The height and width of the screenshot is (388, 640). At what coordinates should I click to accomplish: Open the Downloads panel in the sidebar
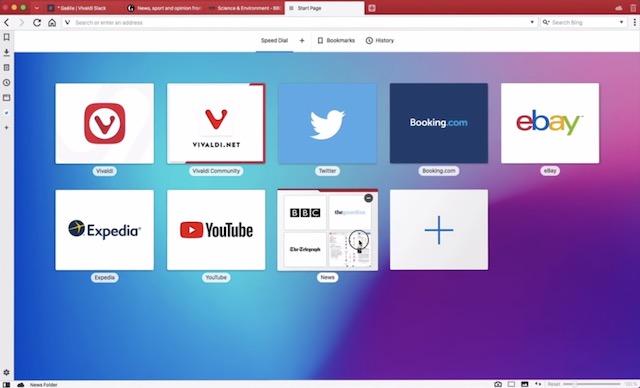[7, 52]
